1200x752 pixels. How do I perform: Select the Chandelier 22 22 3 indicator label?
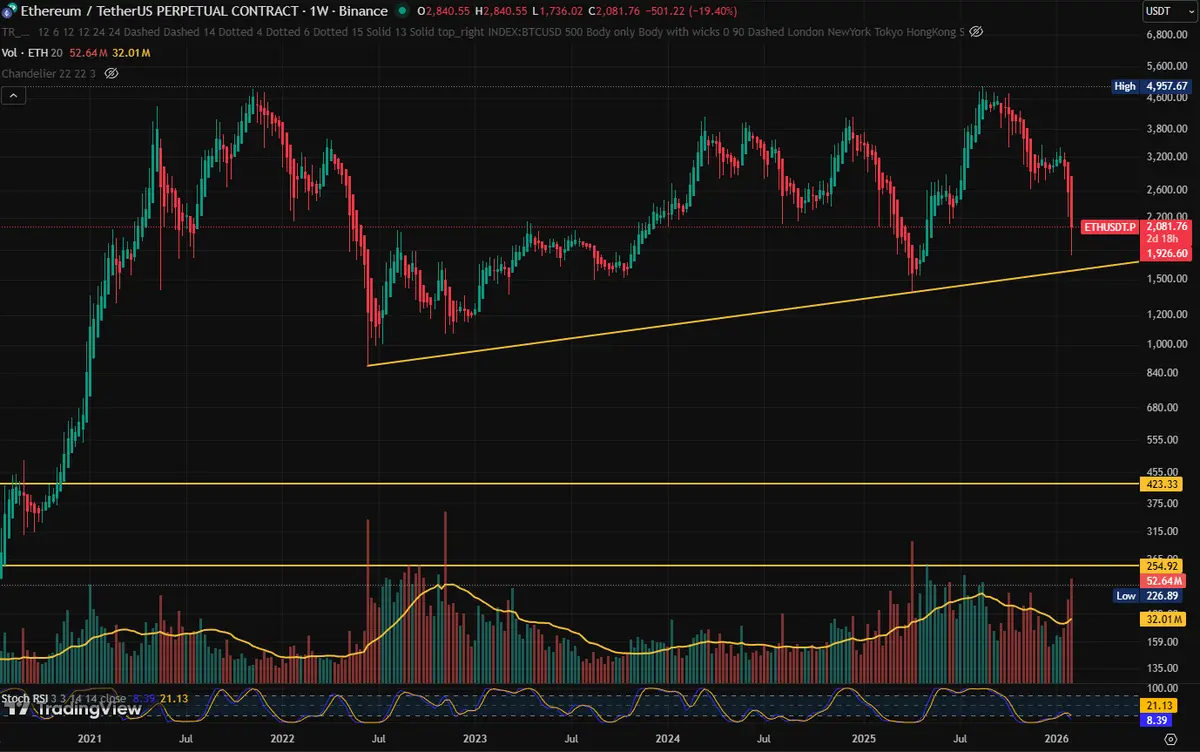(x=51, y=74)
